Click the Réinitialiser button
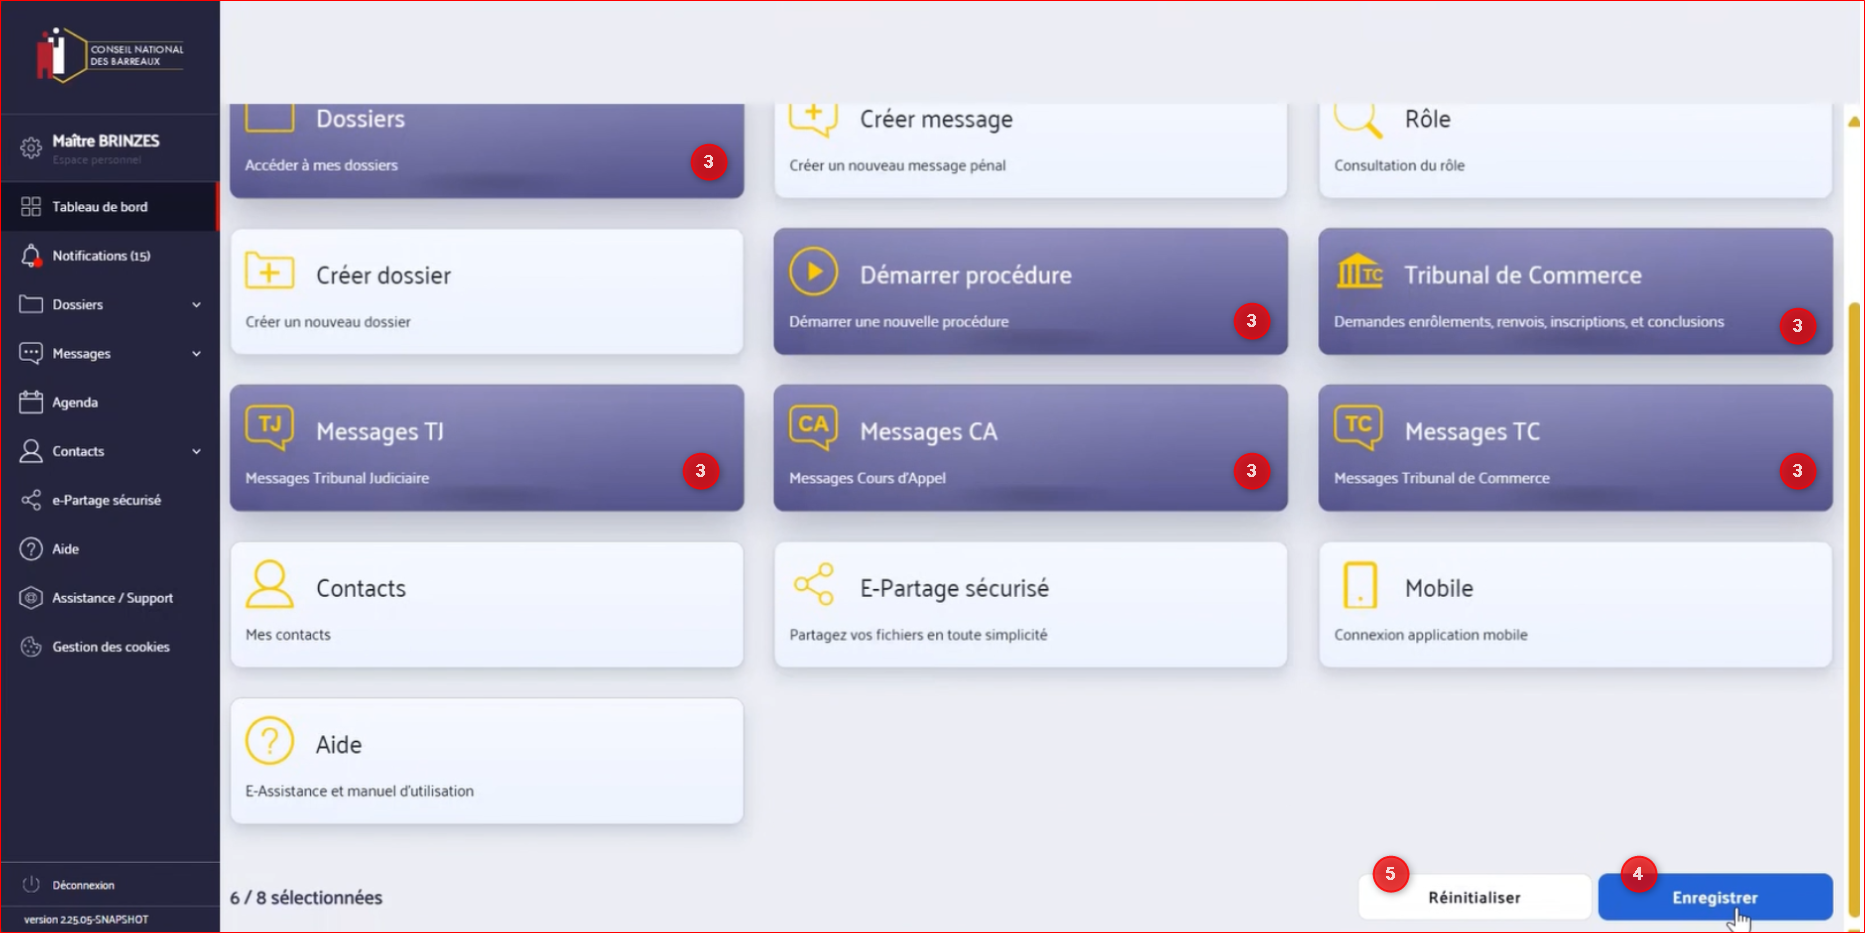 [1474, 897]
